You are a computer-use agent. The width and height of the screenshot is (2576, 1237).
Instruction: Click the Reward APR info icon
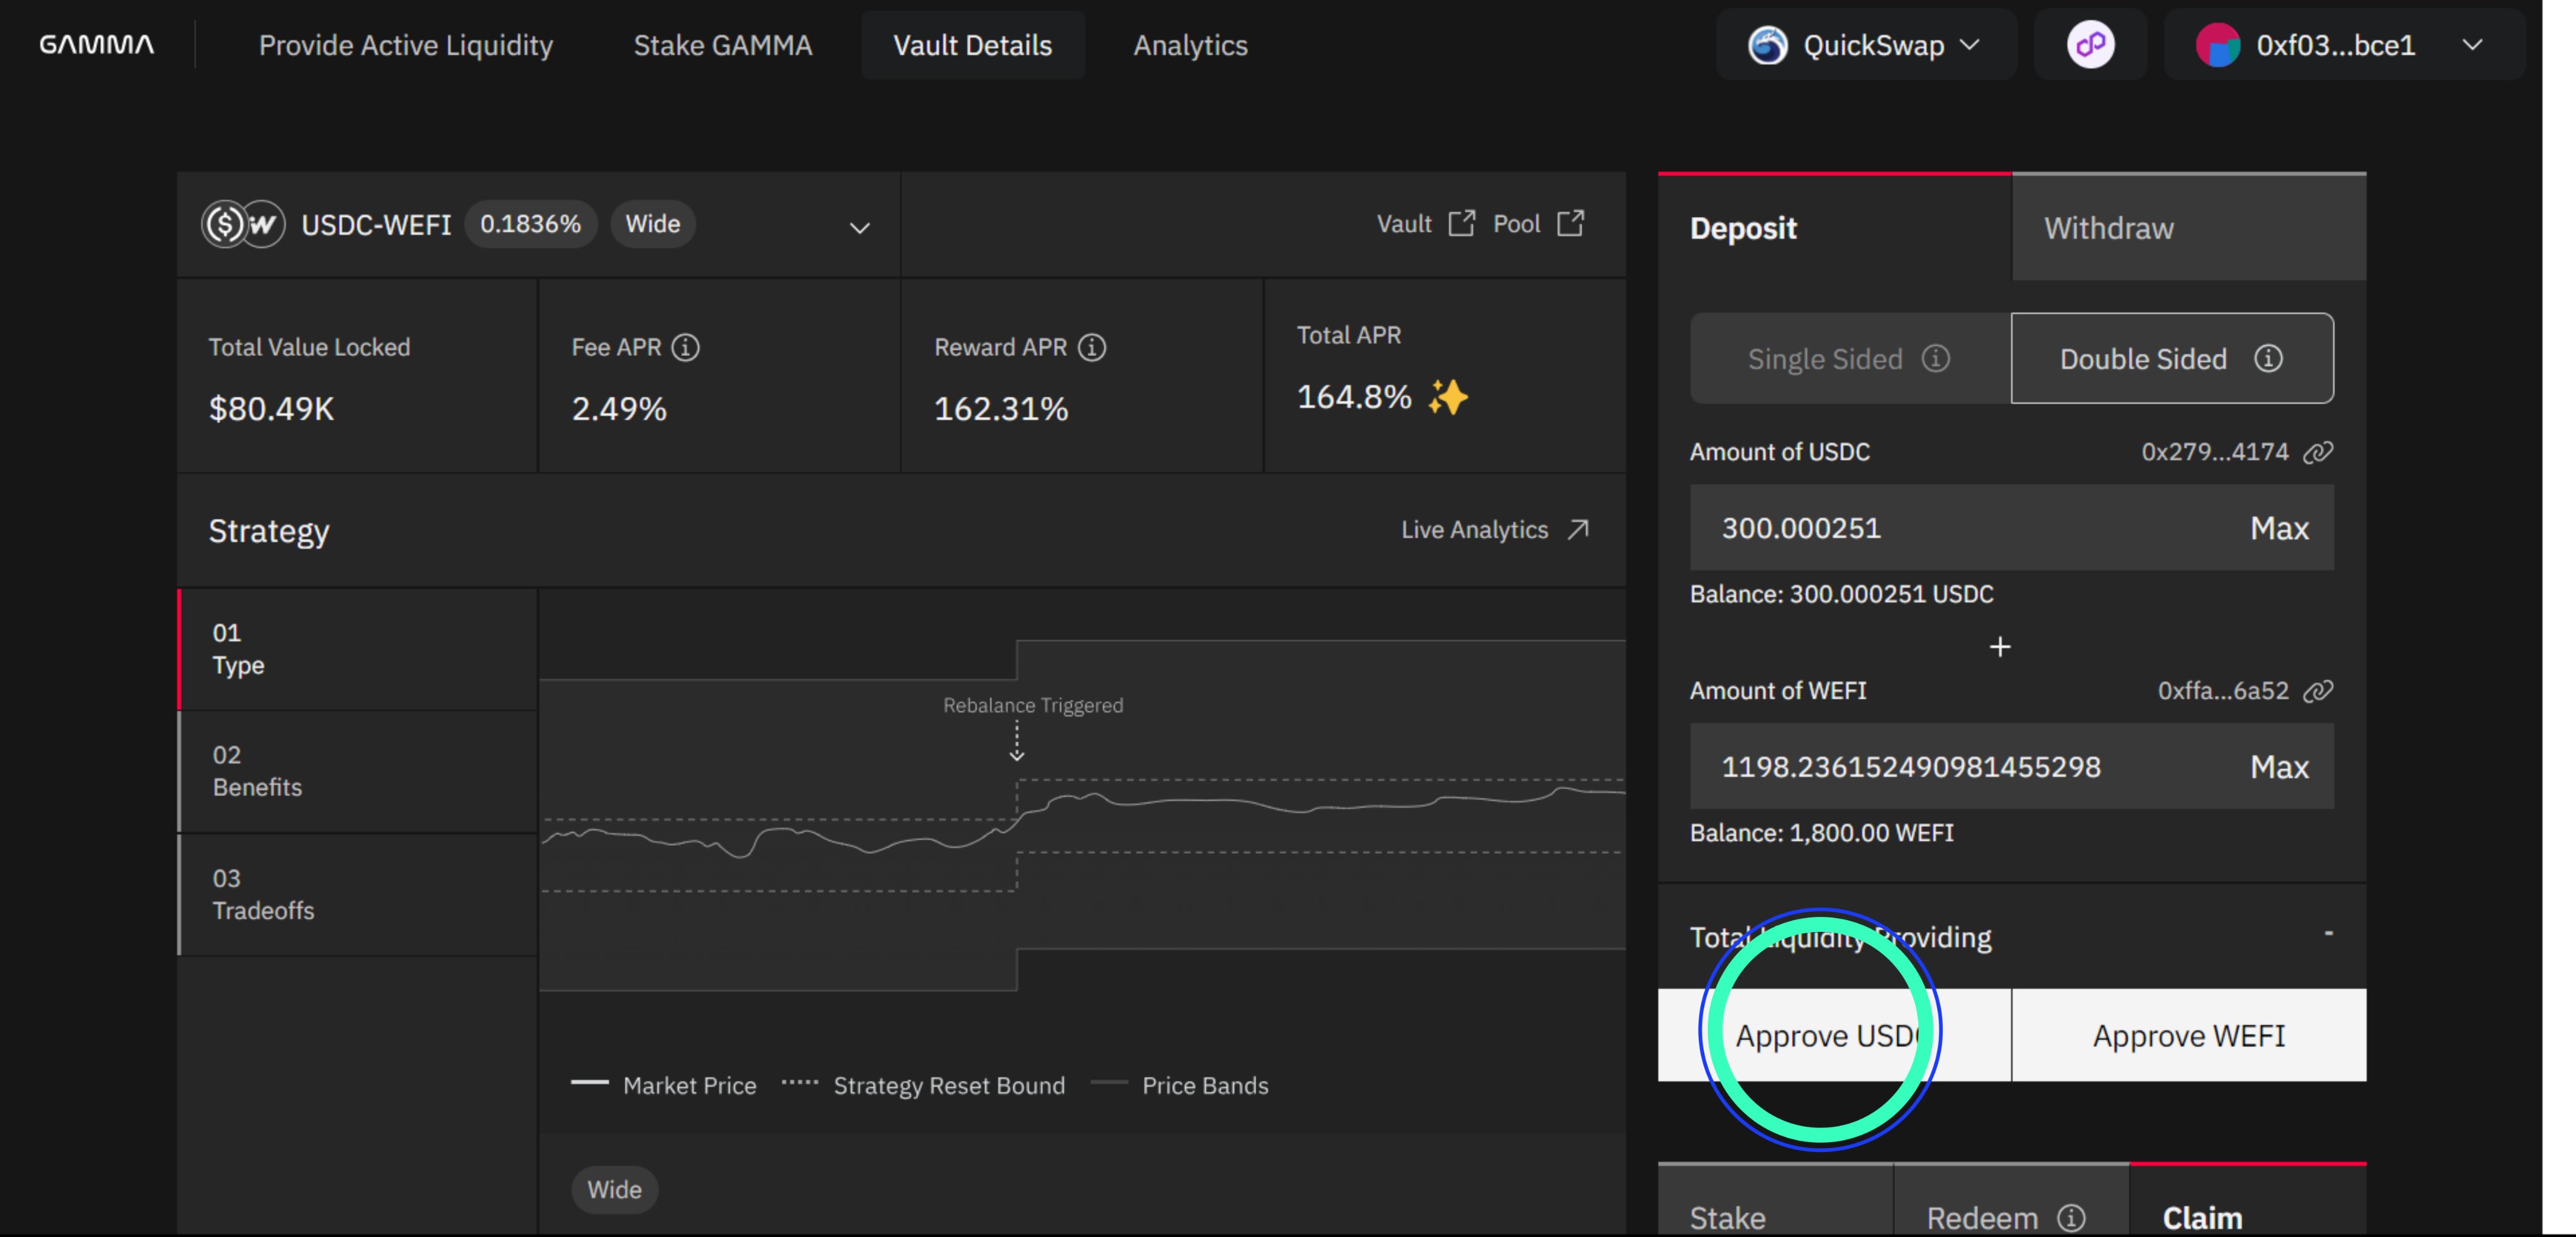coord(1092,347)
